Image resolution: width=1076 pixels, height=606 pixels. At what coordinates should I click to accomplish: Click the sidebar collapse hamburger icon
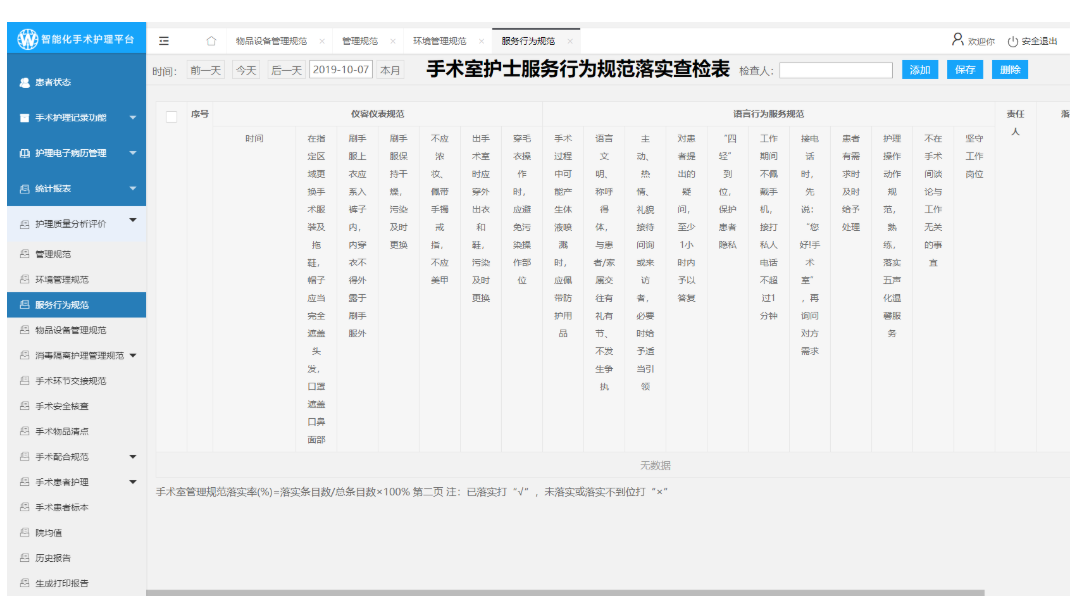(x=164, y=41)
